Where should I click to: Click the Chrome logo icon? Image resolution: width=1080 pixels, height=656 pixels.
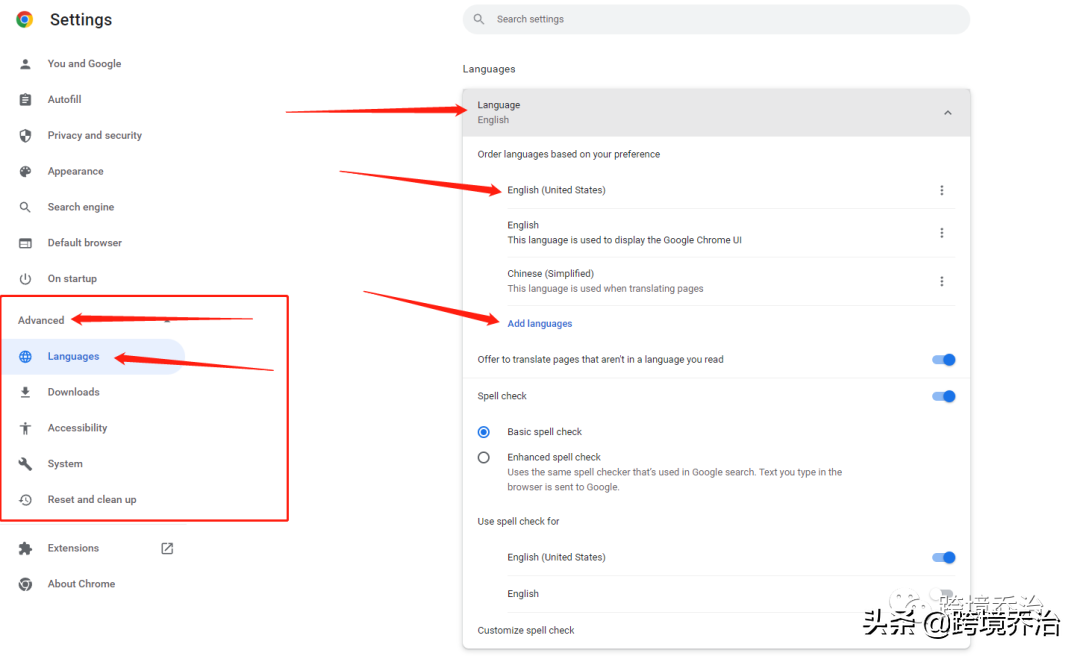pos(25,19)
